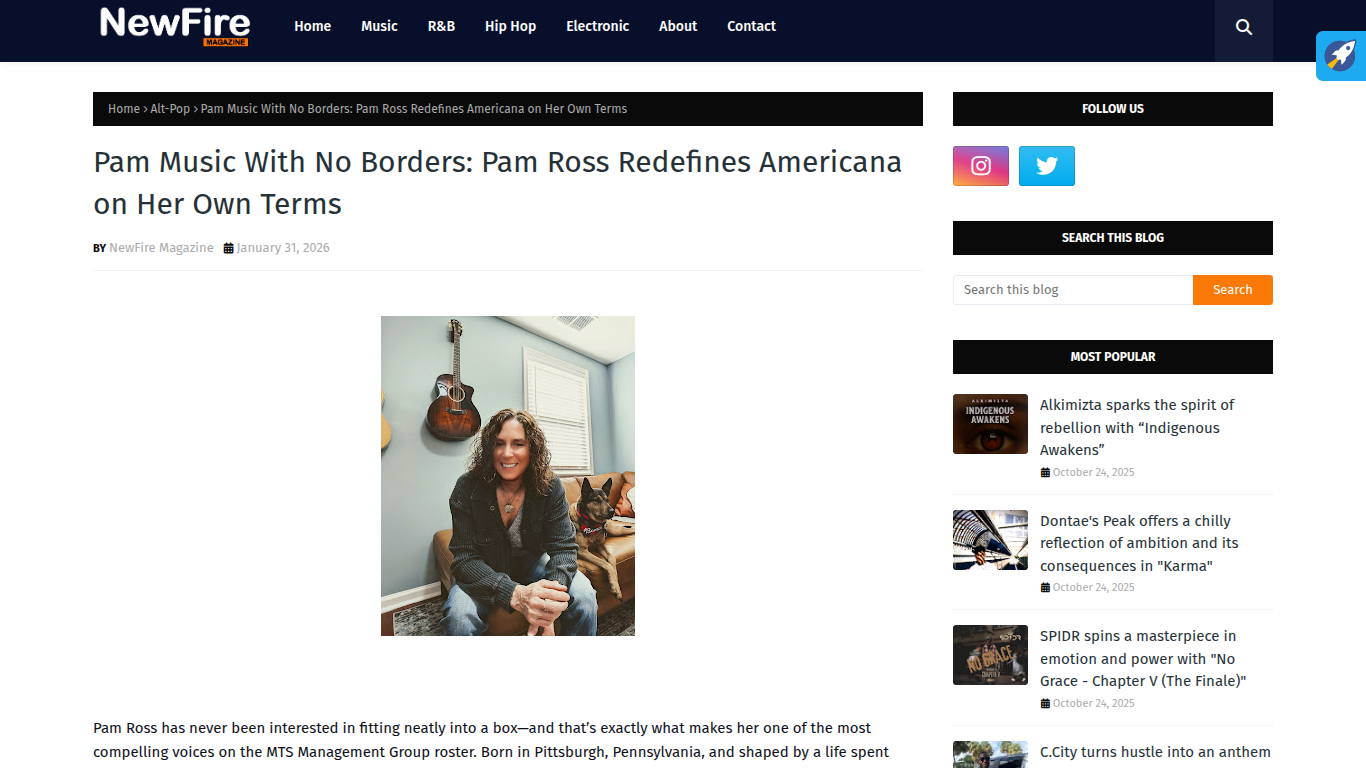Click into the Search this blog field
Viewport: 1366px width, 768px height.
[1073, 290]
